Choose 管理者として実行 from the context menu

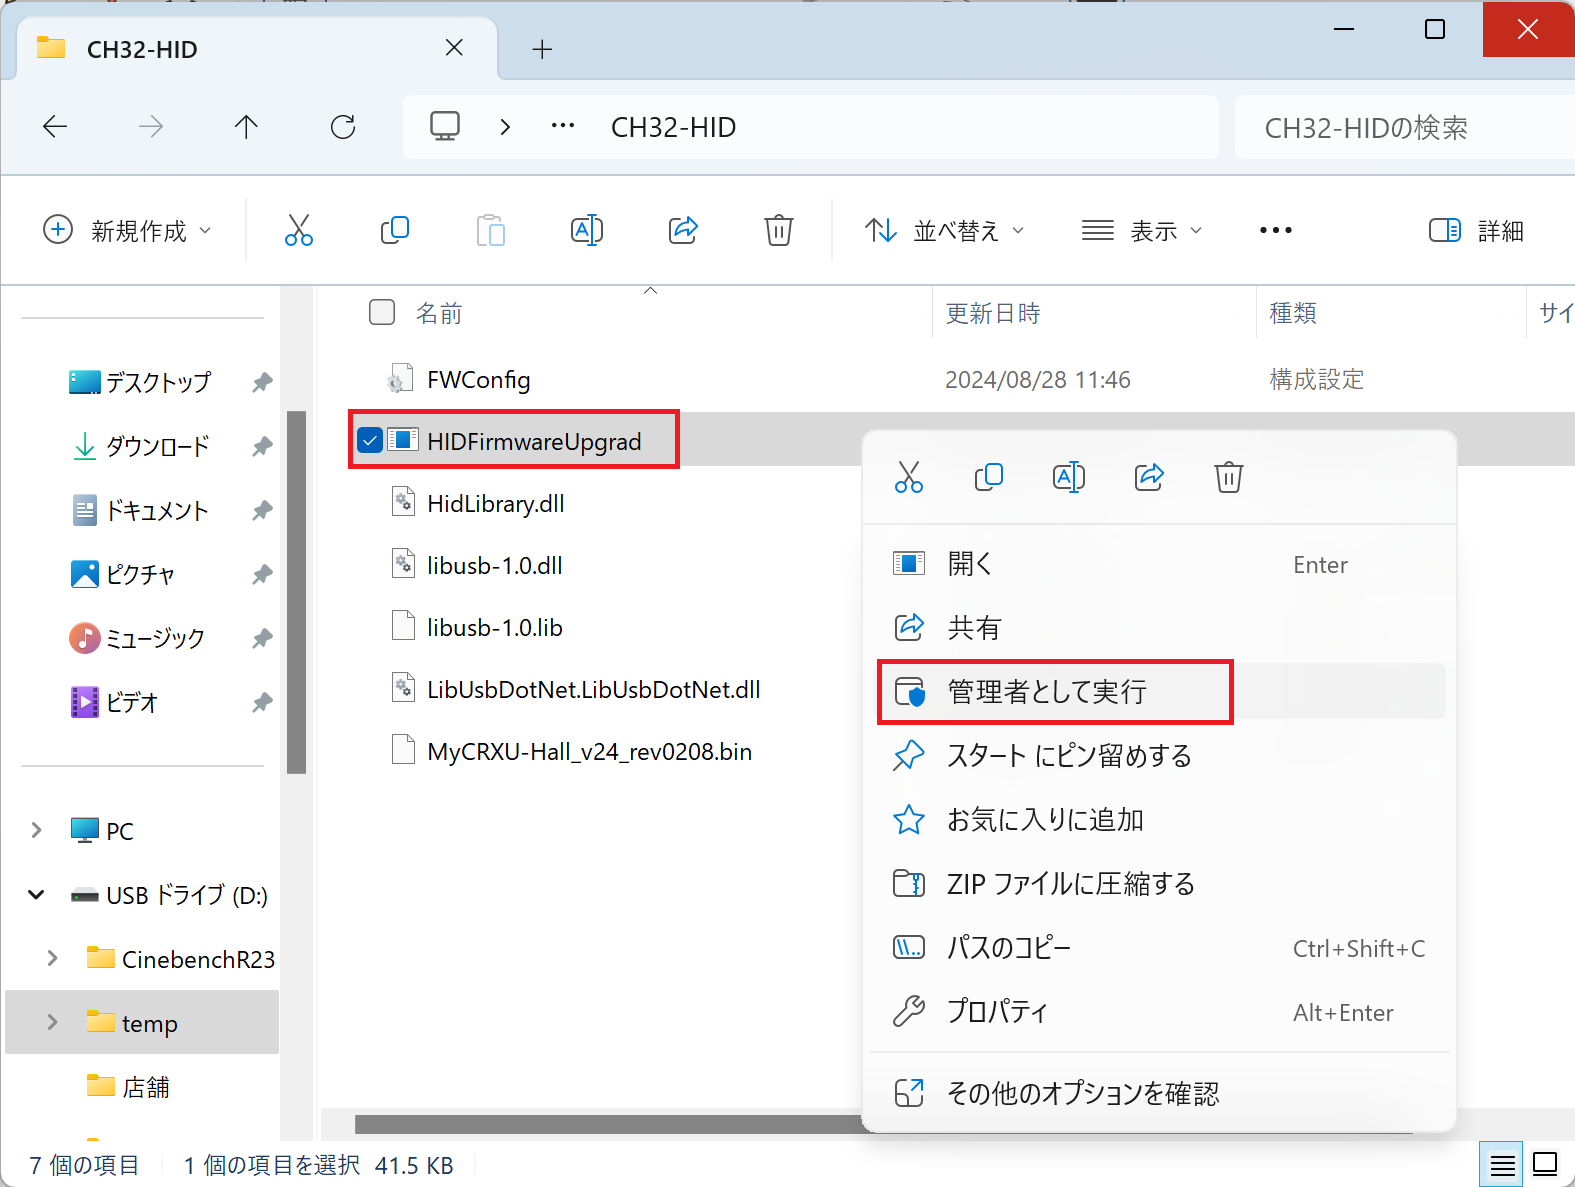[1046, 692]
